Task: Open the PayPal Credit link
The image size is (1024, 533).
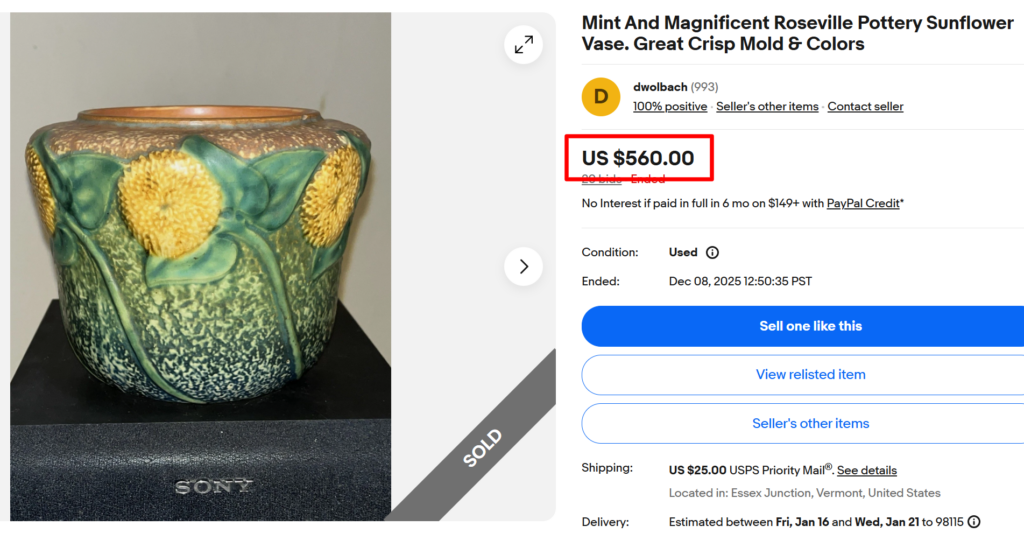Action: point(862,204)
